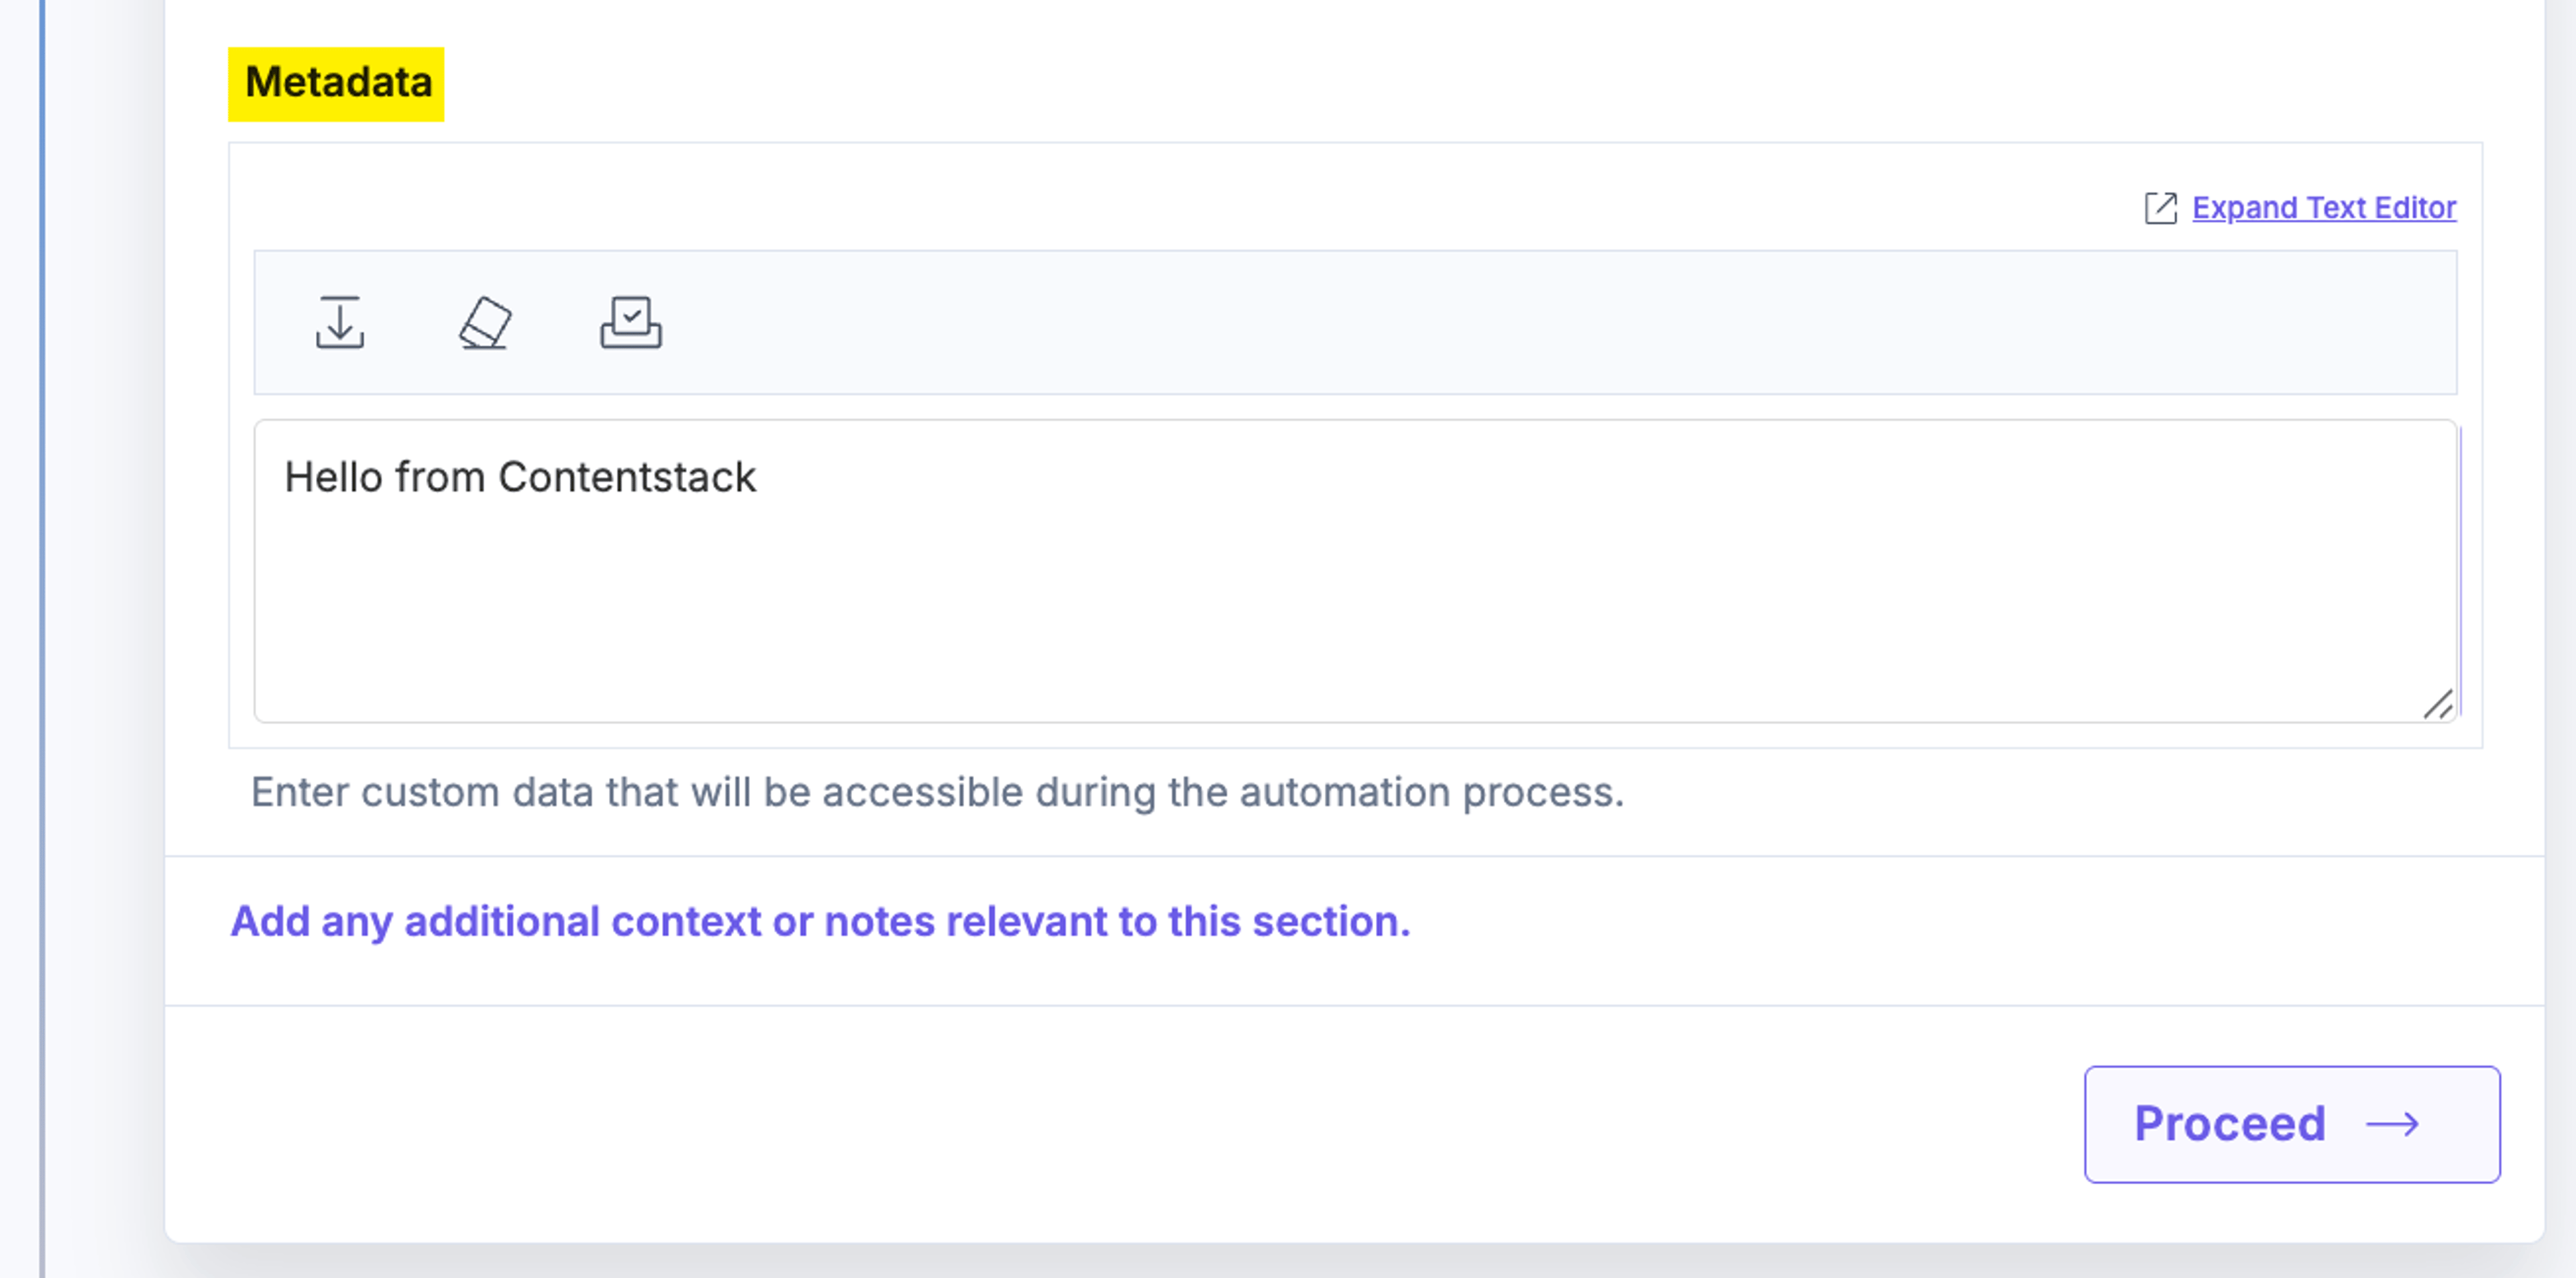Focus the Metadata text area
This screenshot has height=1278, width=2576.
click(x=1355, y=571)
